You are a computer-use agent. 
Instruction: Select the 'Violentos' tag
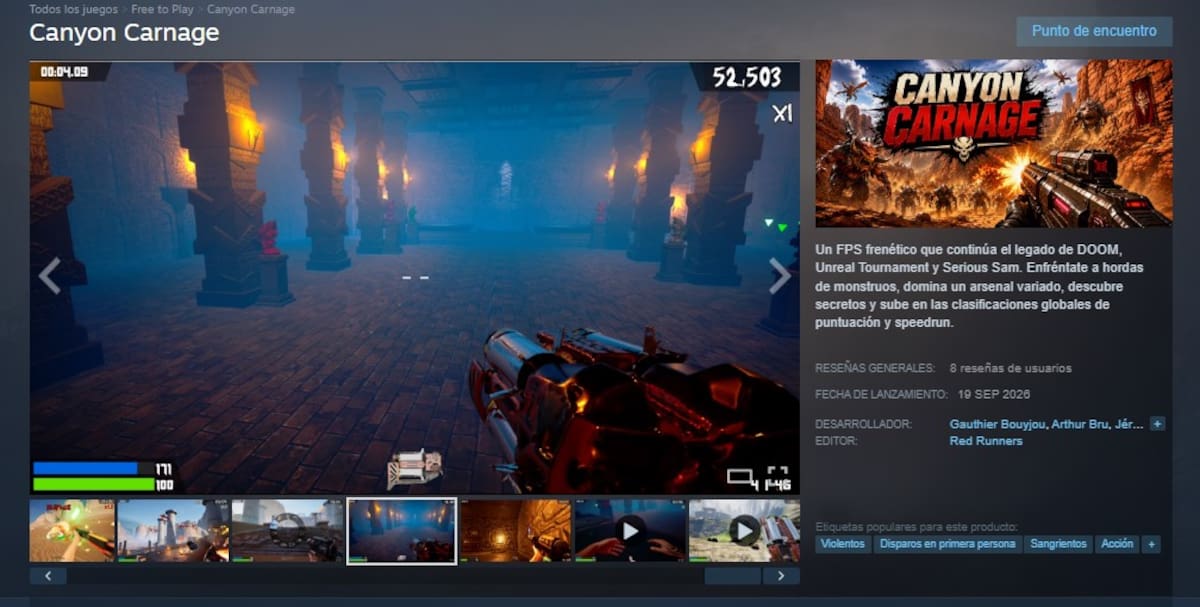coord(842,544)
